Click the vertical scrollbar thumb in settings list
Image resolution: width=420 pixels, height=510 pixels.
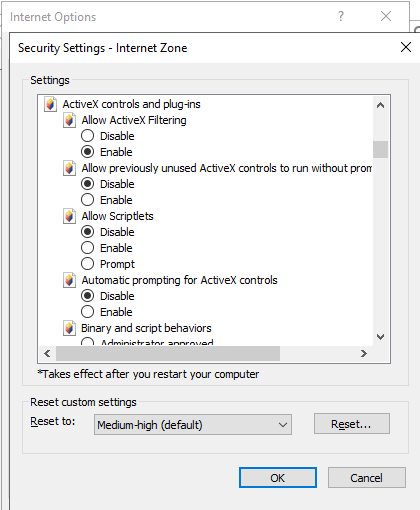(x=380, y=149)
